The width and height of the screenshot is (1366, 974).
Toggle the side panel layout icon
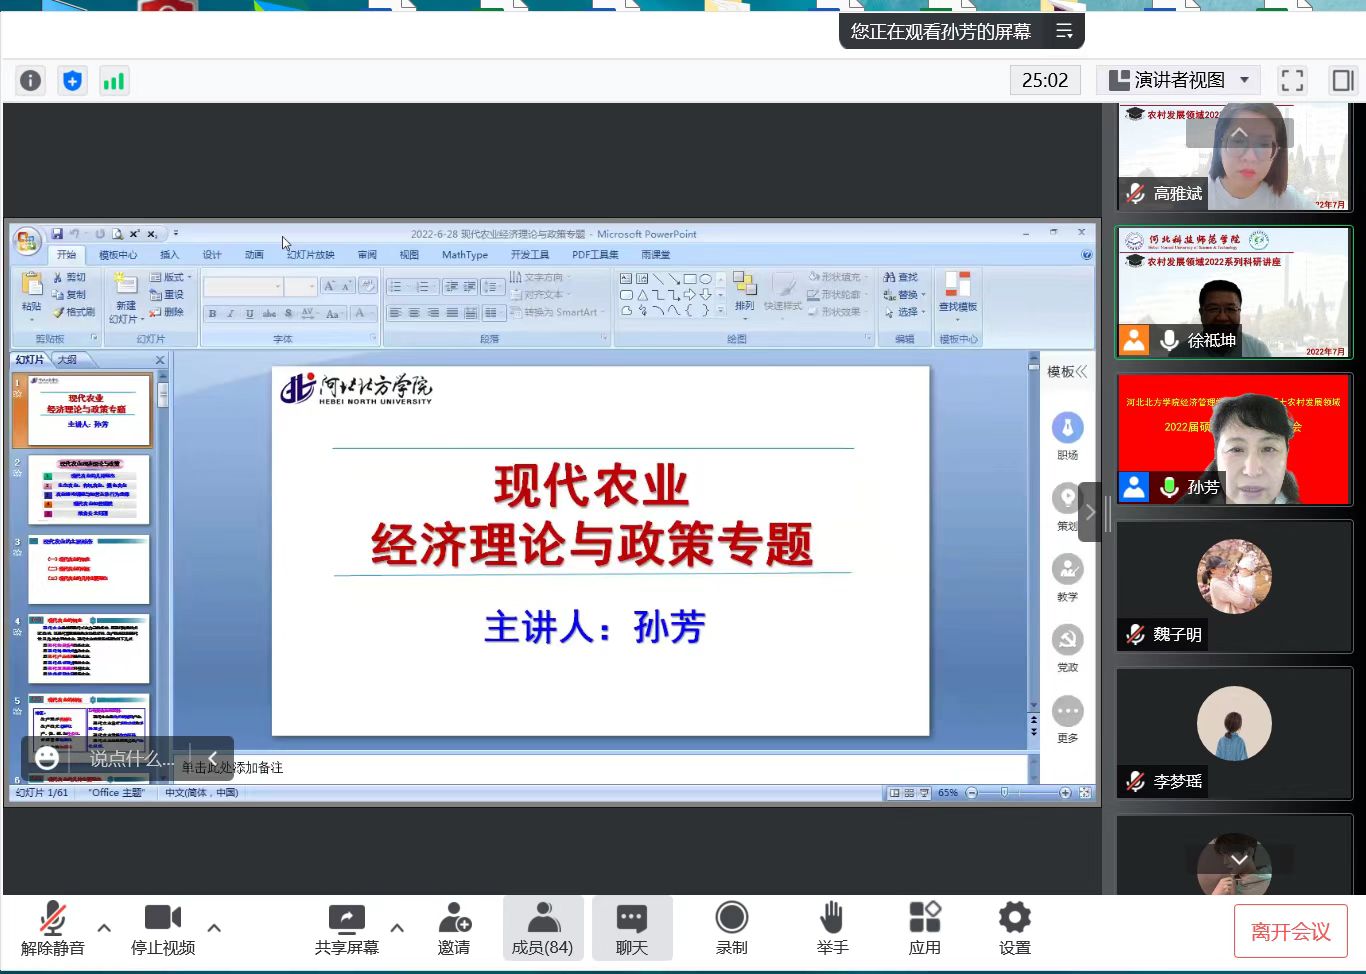pyautogui.click(x=1342, y=80)
